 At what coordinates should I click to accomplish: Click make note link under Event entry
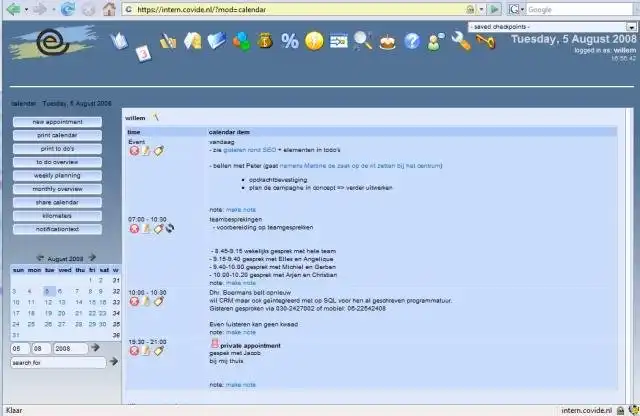click(241, 210)
